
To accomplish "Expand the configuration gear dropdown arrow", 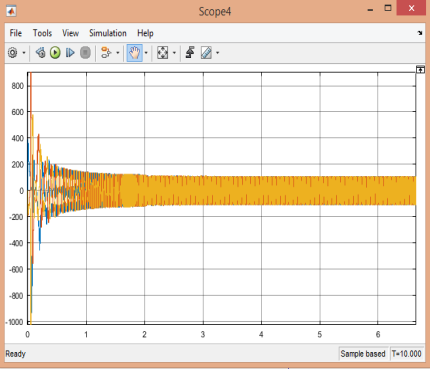I will (24, 53).
